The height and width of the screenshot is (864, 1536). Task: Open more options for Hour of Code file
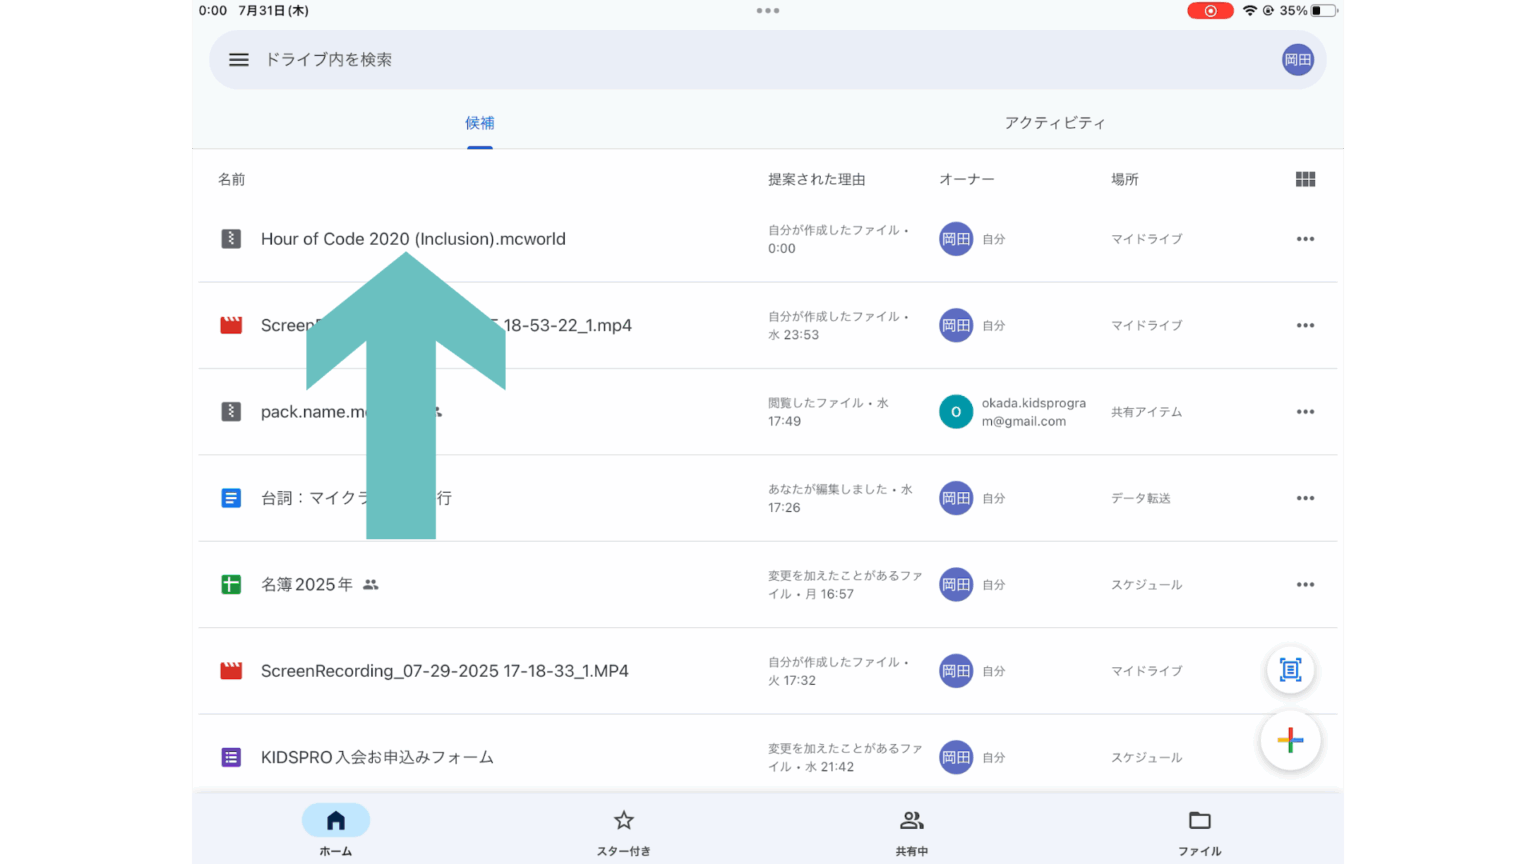(x=1305, y=239)
